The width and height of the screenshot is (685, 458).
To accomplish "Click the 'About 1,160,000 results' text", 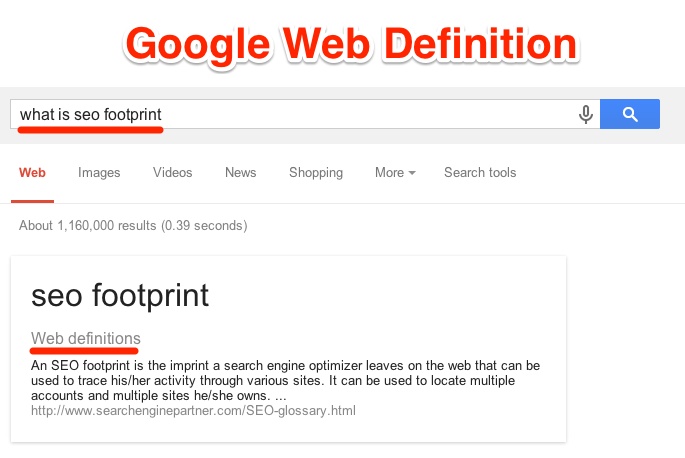I will coord(87,226).
